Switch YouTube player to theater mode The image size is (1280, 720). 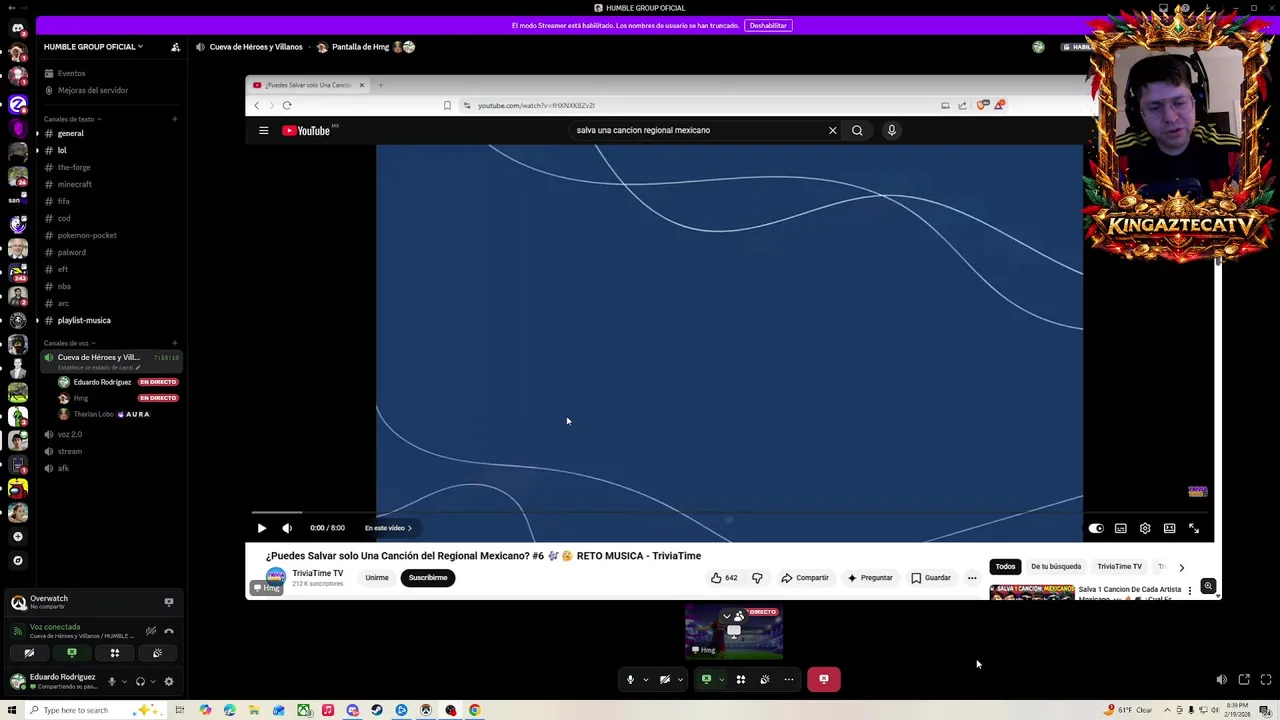[x=1169, y=528]
